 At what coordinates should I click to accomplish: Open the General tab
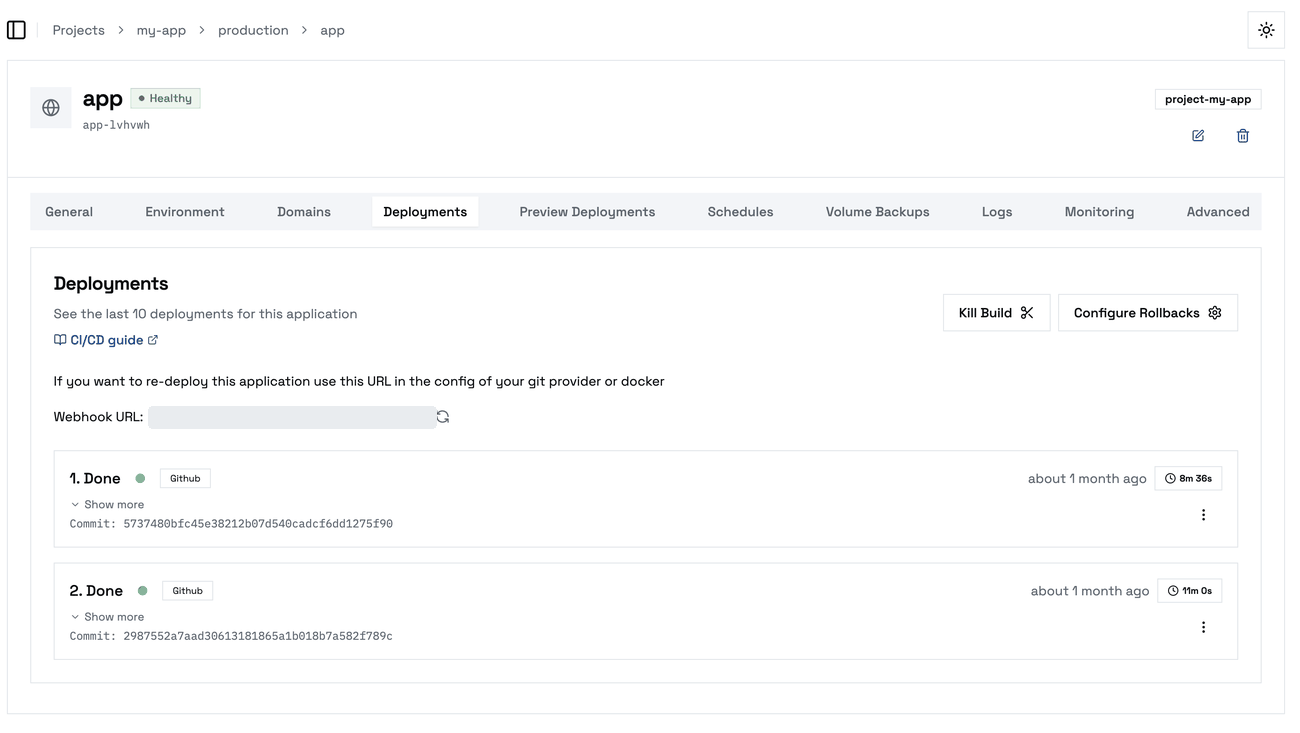(x=69, y=212)
